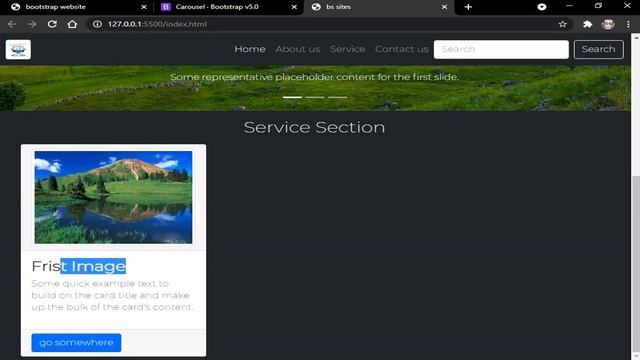Click the Search button in navbar
This screenshot has height=360, width=640.
click(x=598, y=49)
